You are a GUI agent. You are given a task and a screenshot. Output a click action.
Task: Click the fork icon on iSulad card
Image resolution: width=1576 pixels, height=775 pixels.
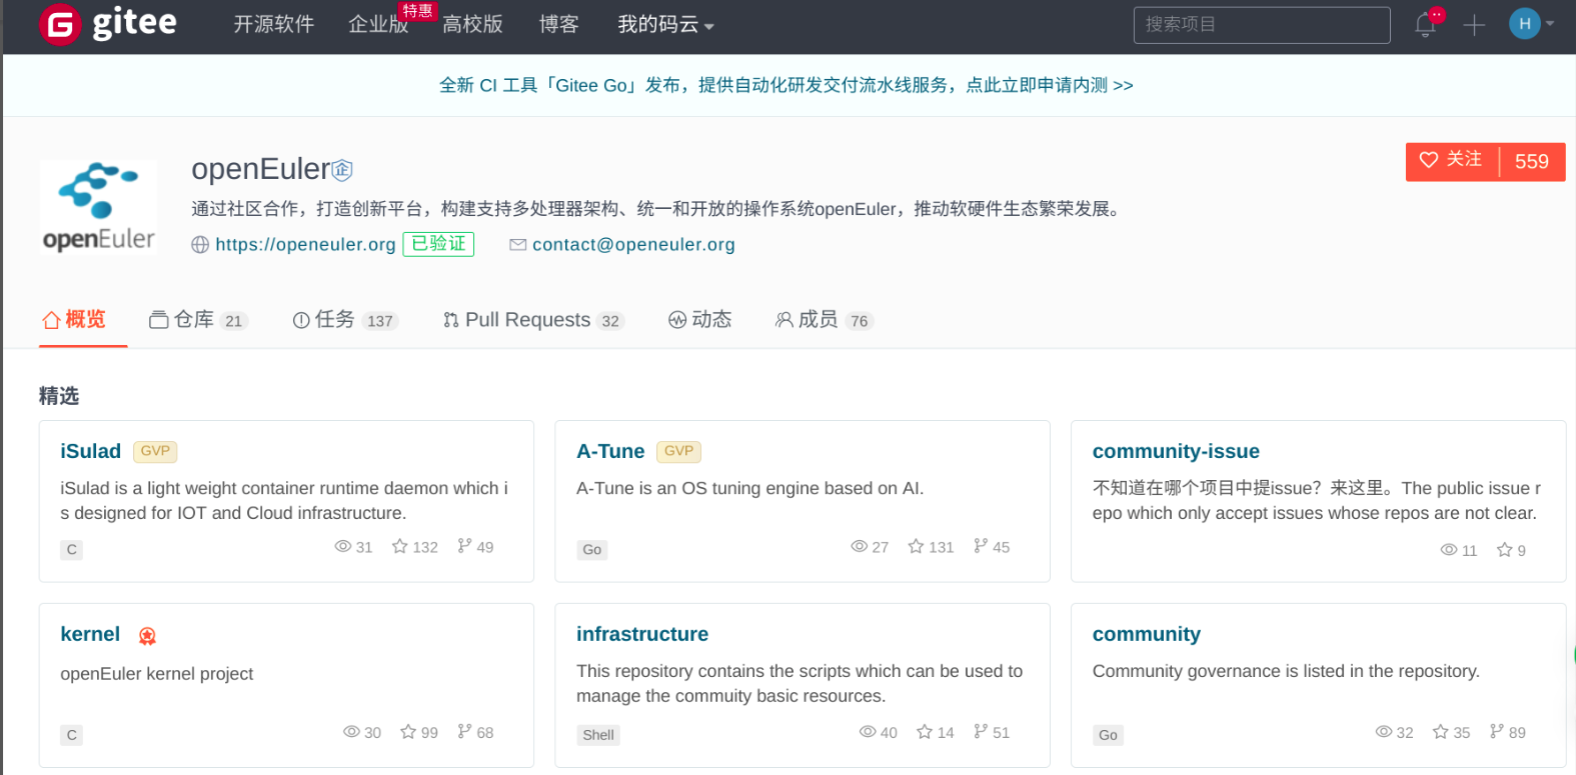464,546
